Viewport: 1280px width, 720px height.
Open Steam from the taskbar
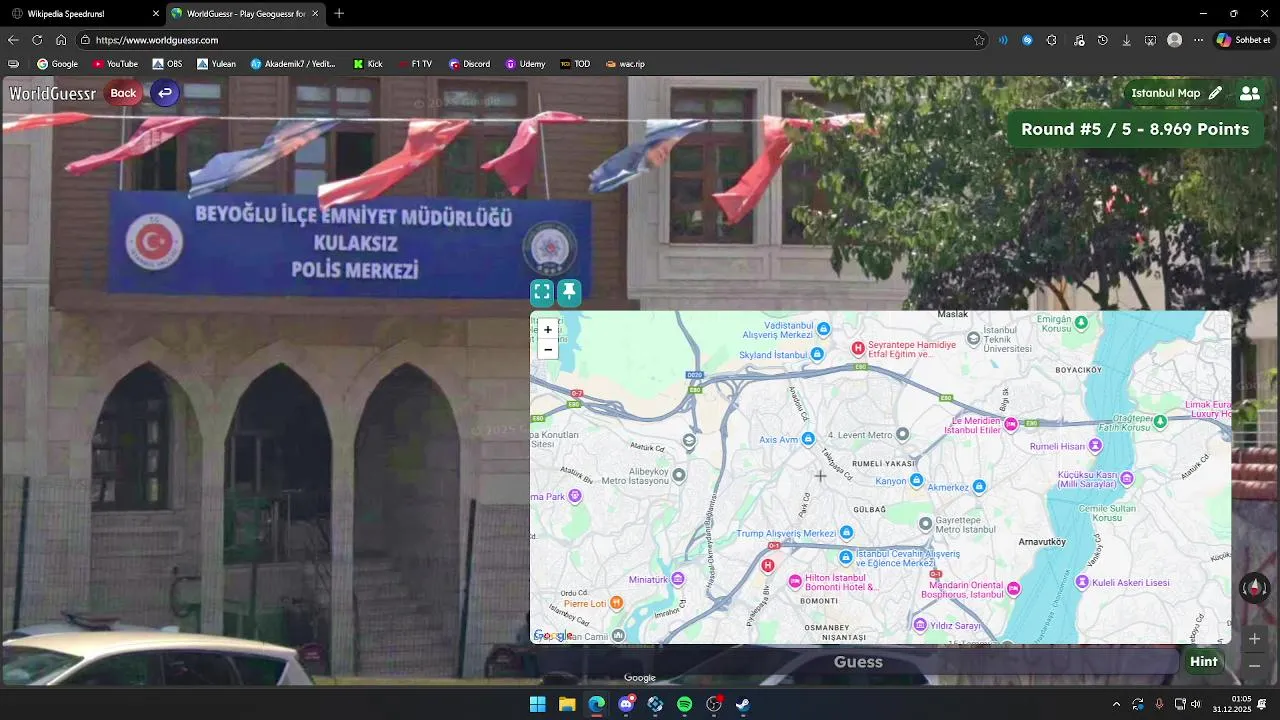point(743,704)
